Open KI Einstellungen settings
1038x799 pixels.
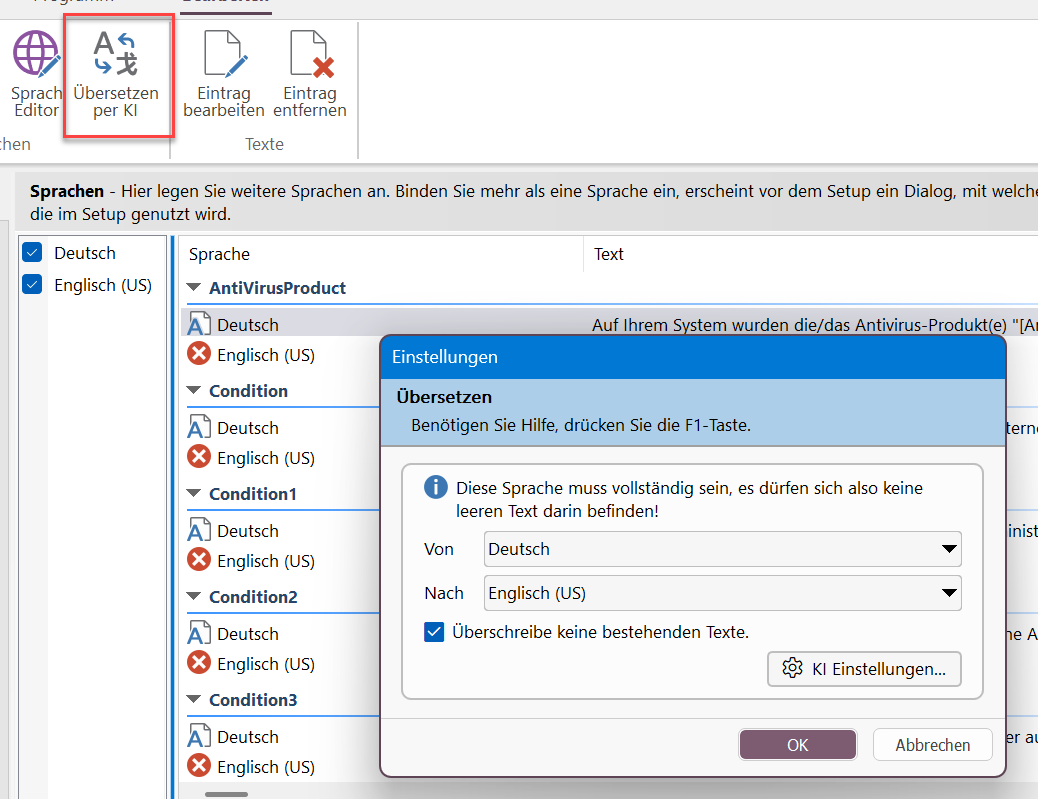tap(864, 669)
